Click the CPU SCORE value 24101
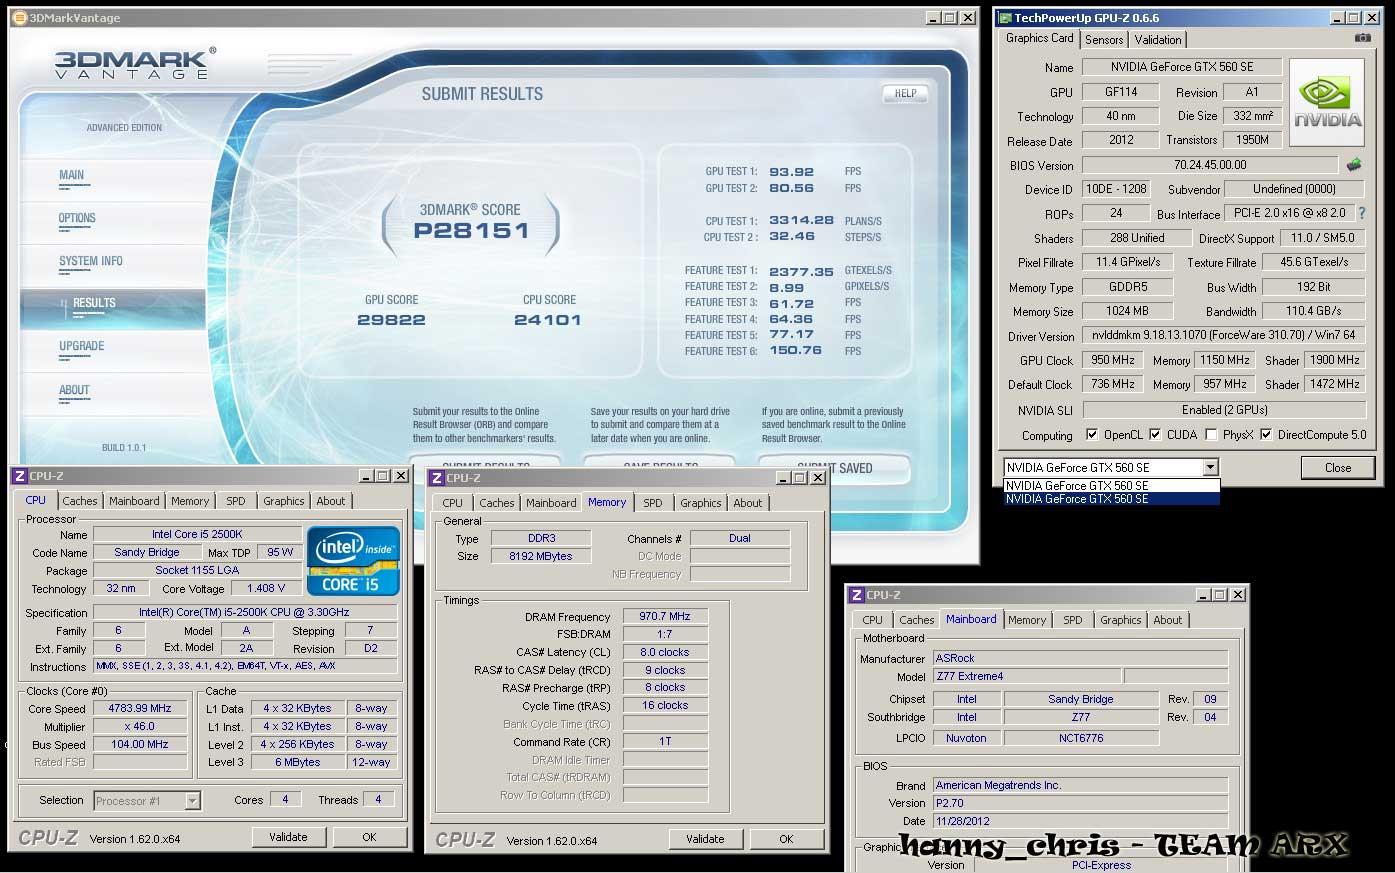The image size is (1395, 873). click(547, 320)
